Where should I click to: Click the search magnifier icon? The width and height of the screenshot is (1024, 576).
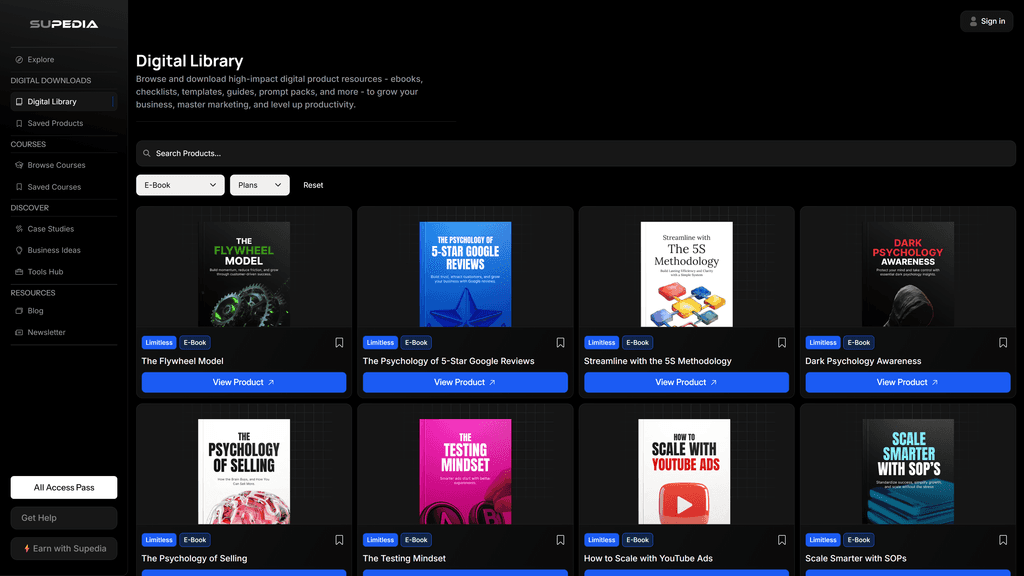click(x=146, y=152)
